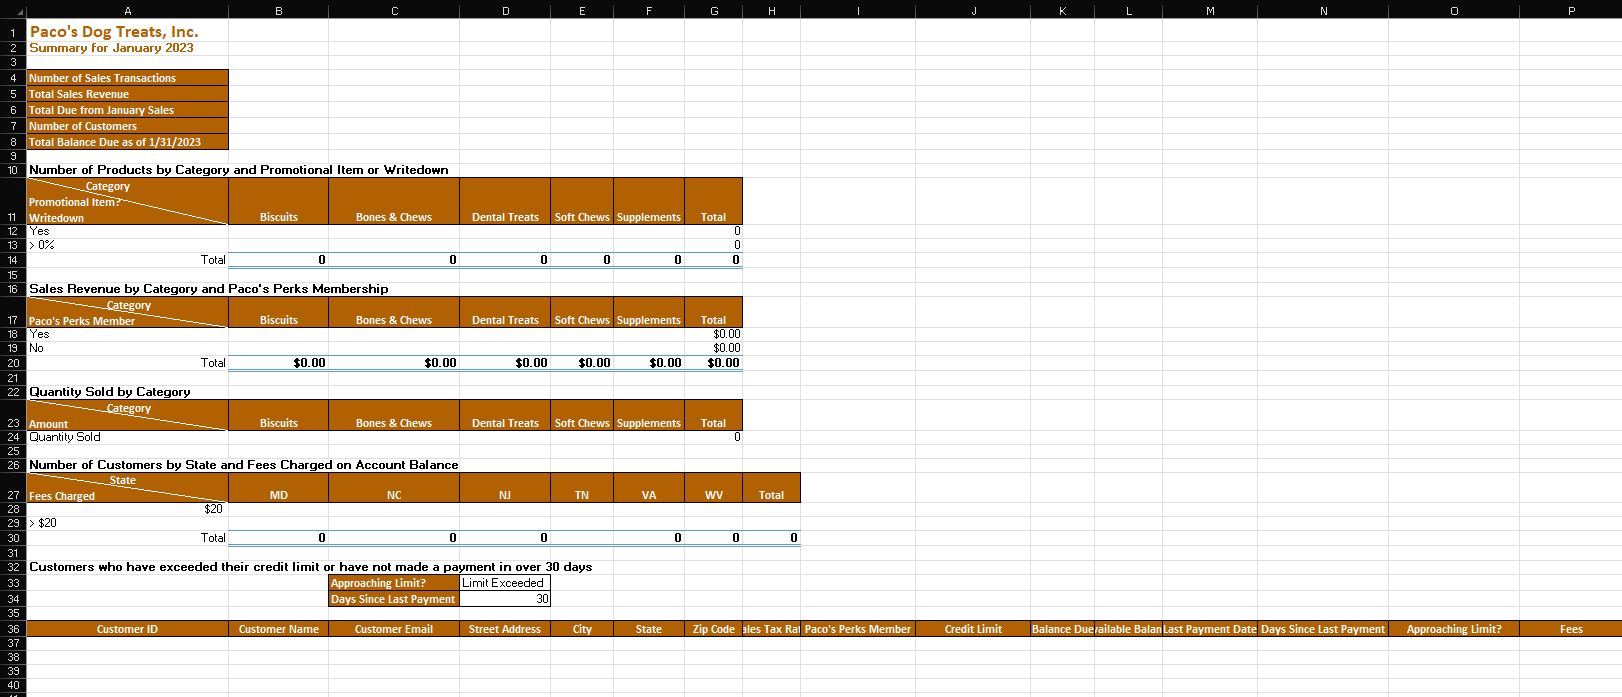
Task: Select the "Approaching Limit?" label in row 33
Action: 394,583
